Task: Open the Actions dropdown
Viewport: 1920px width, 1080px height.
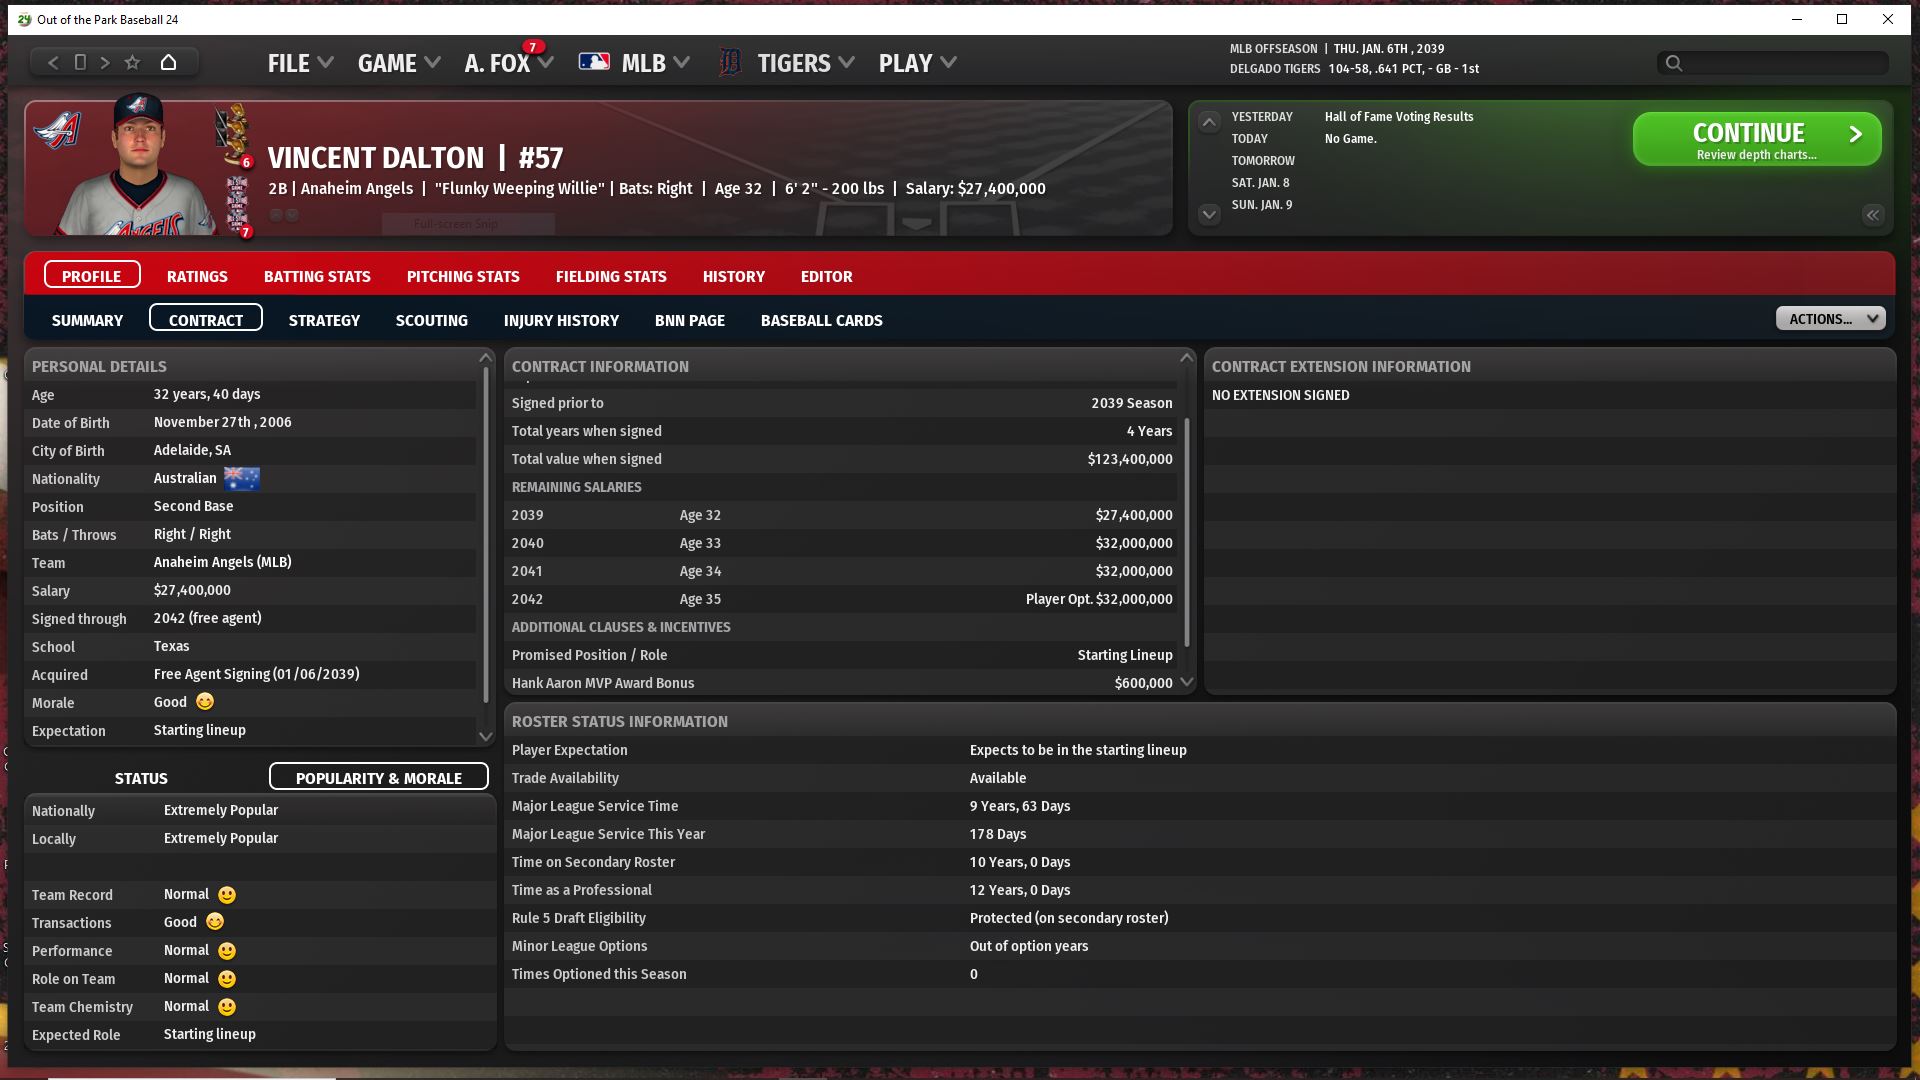Action: click(1830, 318)
